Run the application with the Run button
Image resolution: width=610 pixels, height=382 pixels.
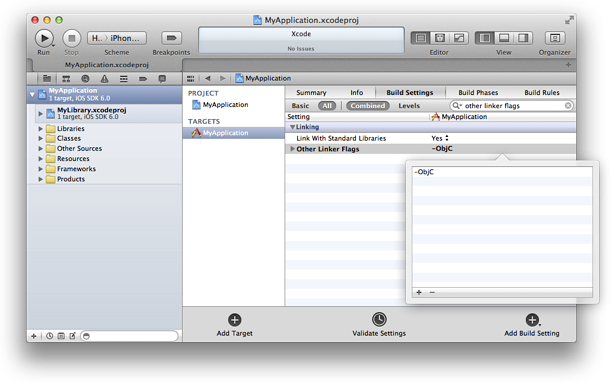44,38
